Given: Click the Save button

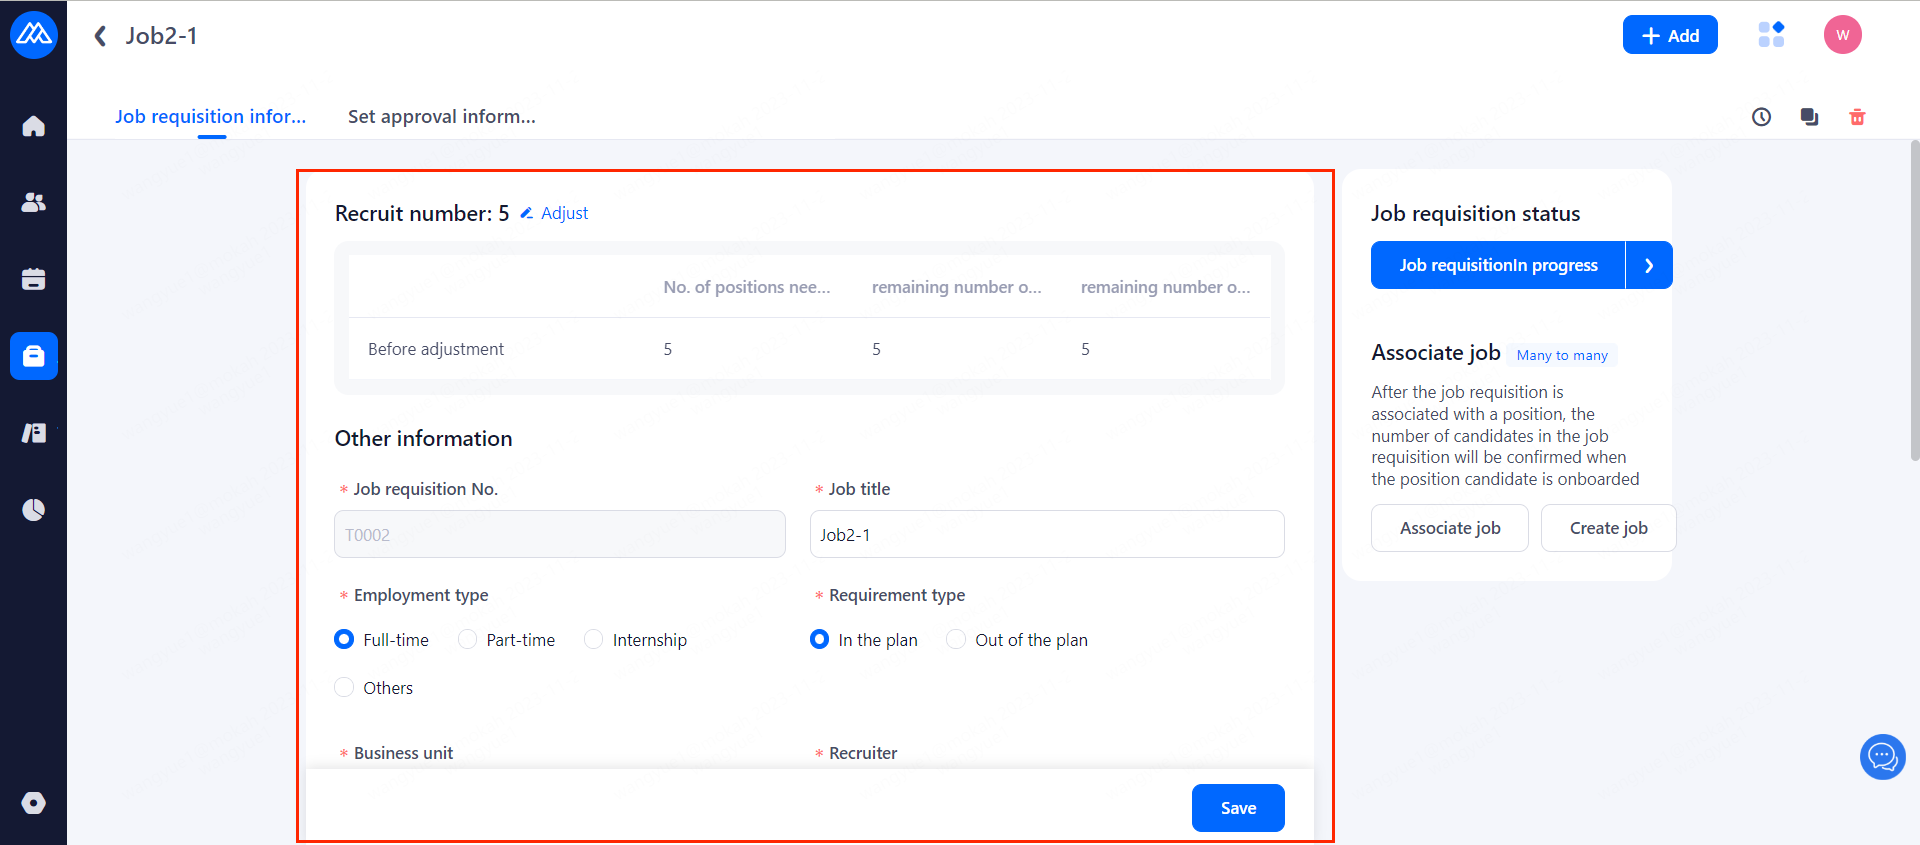Looking at the screenshot, I should click(1237, 808).
